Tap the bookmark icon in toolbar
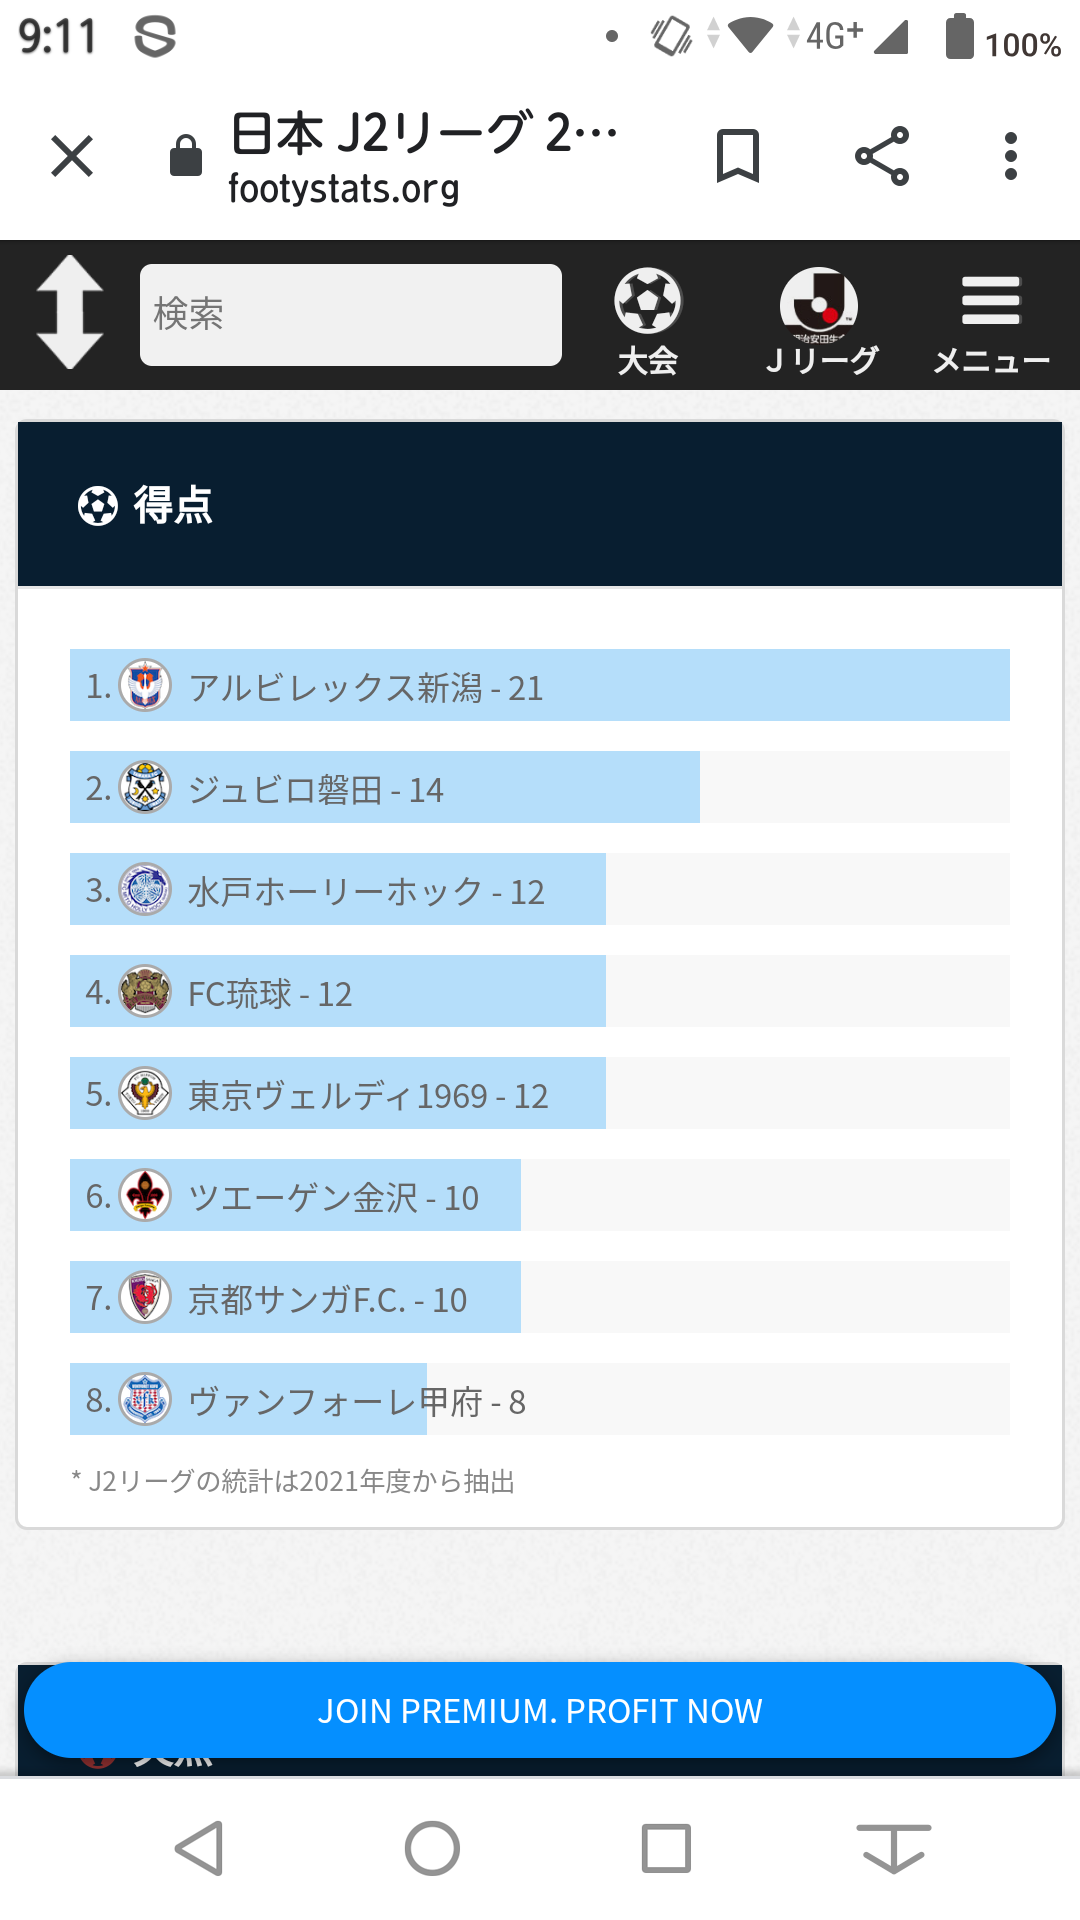Viewport: 1080px width, 1920px height. (738, 156)
